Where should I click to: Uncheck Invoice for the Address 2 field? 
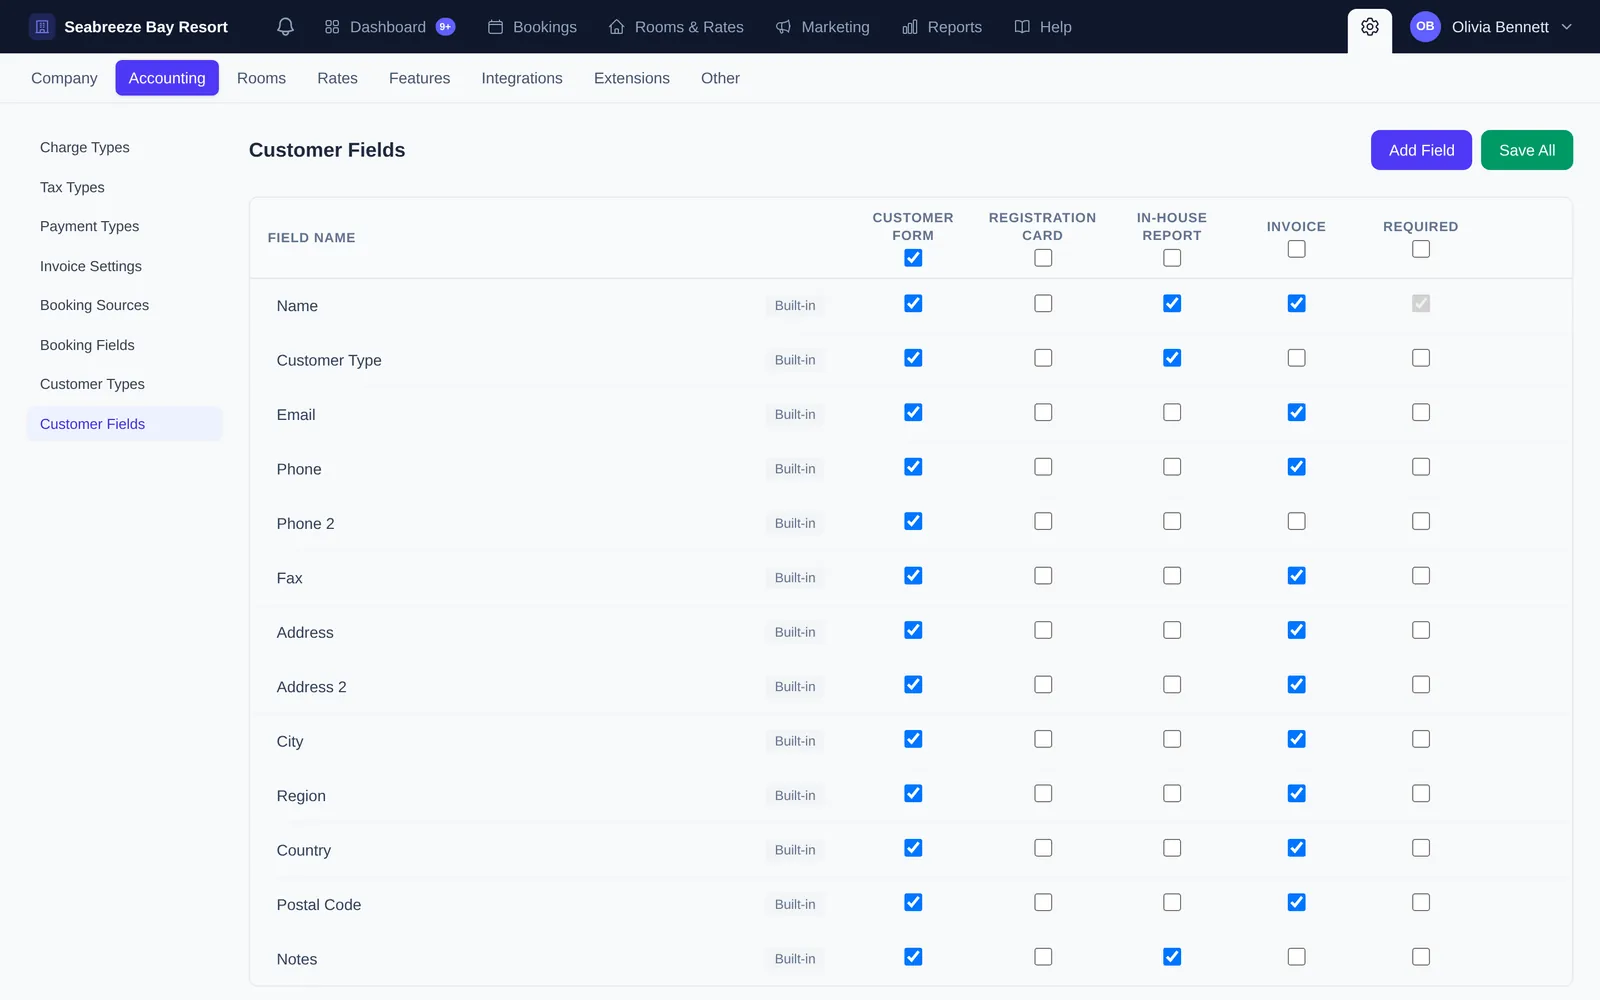coord(1296,685)
